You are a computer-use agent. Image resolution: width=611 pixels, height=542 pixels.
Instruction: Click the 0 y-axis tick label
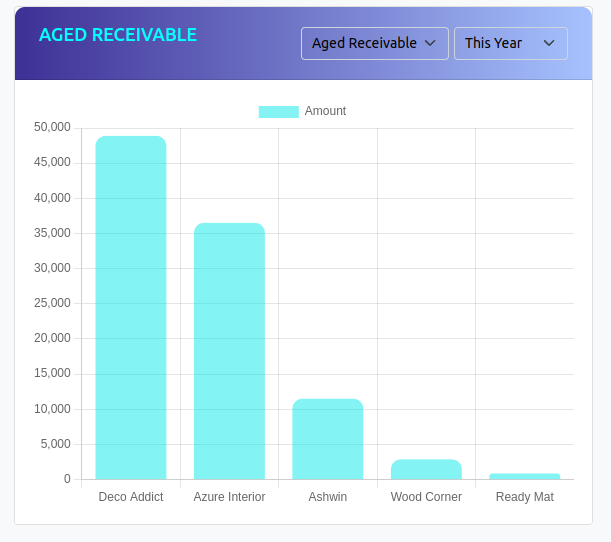(67, 479)
